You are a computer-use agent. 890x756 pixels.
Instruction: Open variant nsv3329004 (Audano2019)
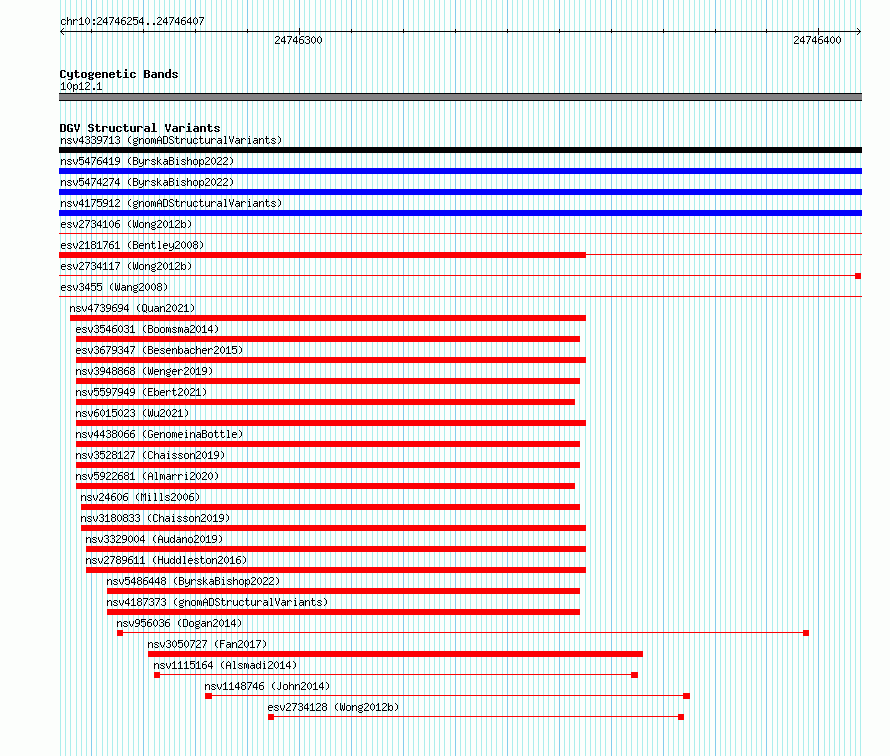coord(154,539)
